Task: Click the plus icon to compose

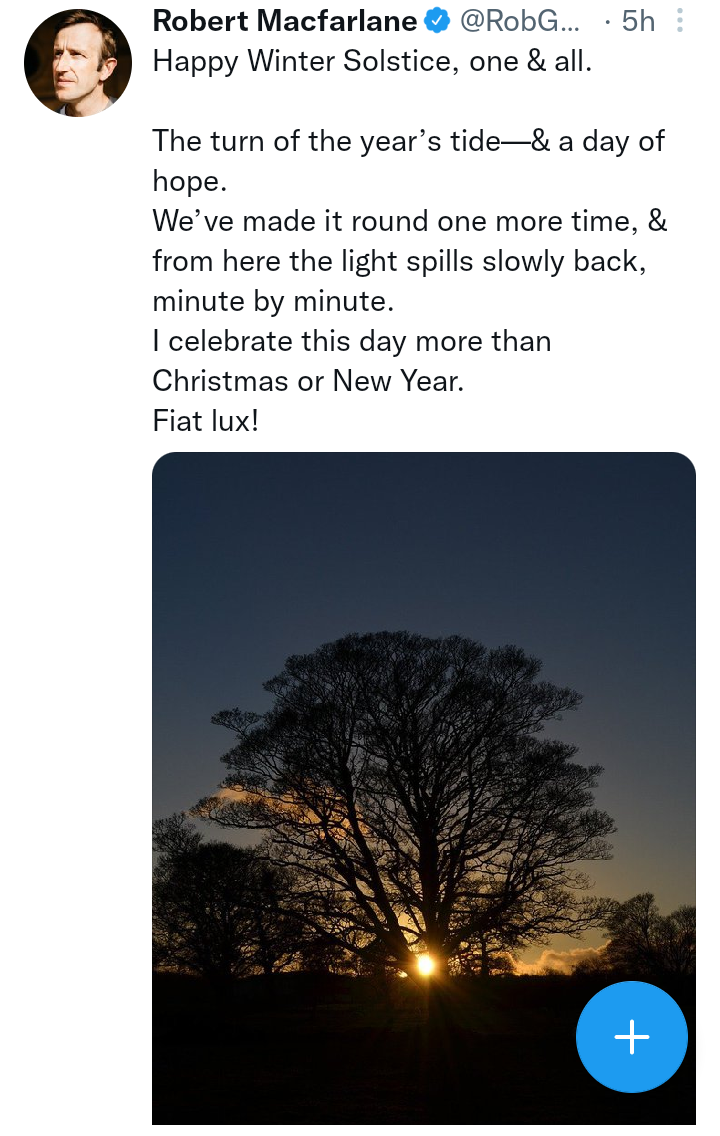Action: tap(631, 1037)
